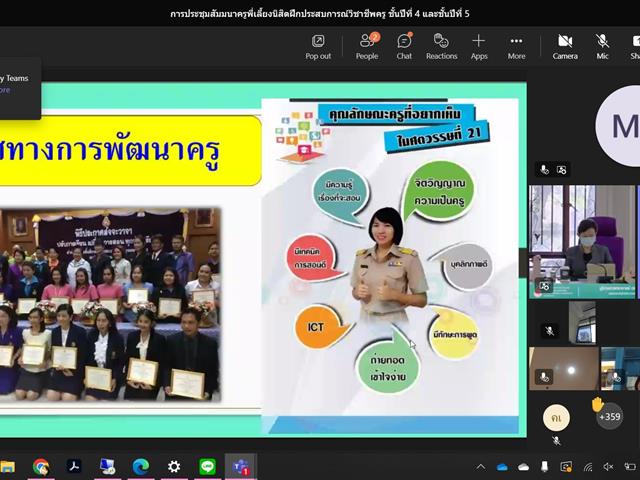This screenshot has height=480, width=640.
Task: Add Apps to the meeting
Action: coord(479,47)
